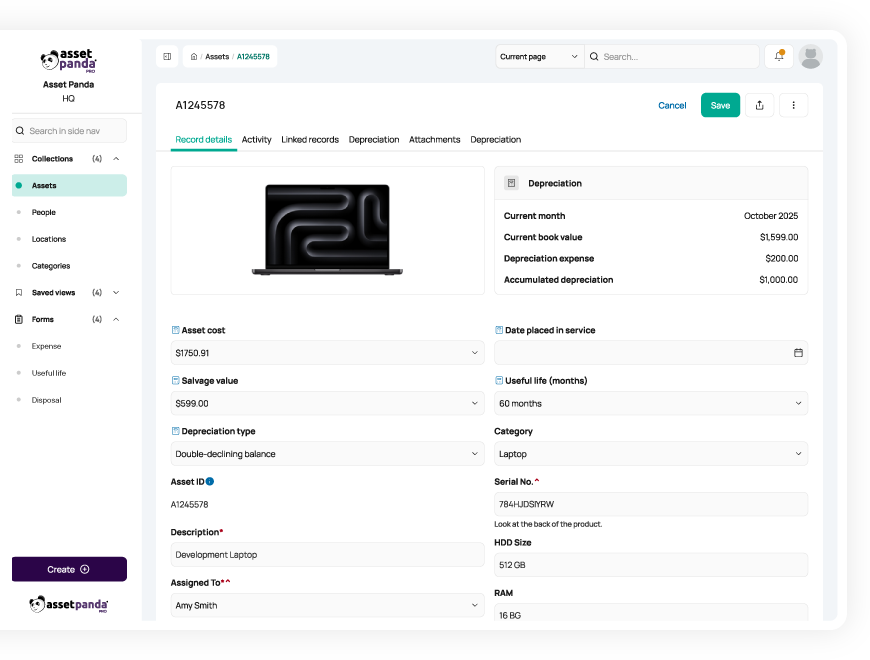Image resolution: width=870 pixels, height=660 pixels.
Task: Click the share/export icon button
Action: point(759,105)
